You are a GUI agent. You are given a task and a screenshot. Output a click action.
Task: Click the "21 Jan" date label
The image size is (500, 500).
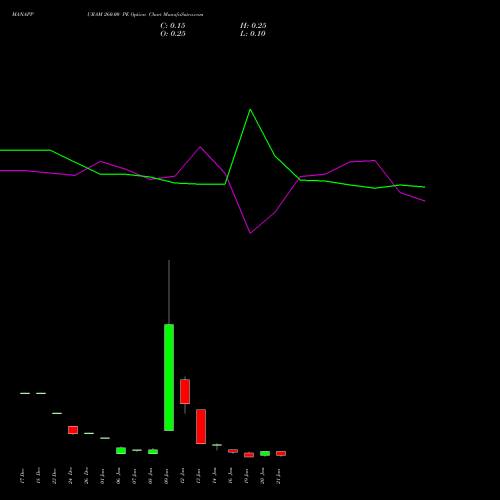(x=278, y=476)
